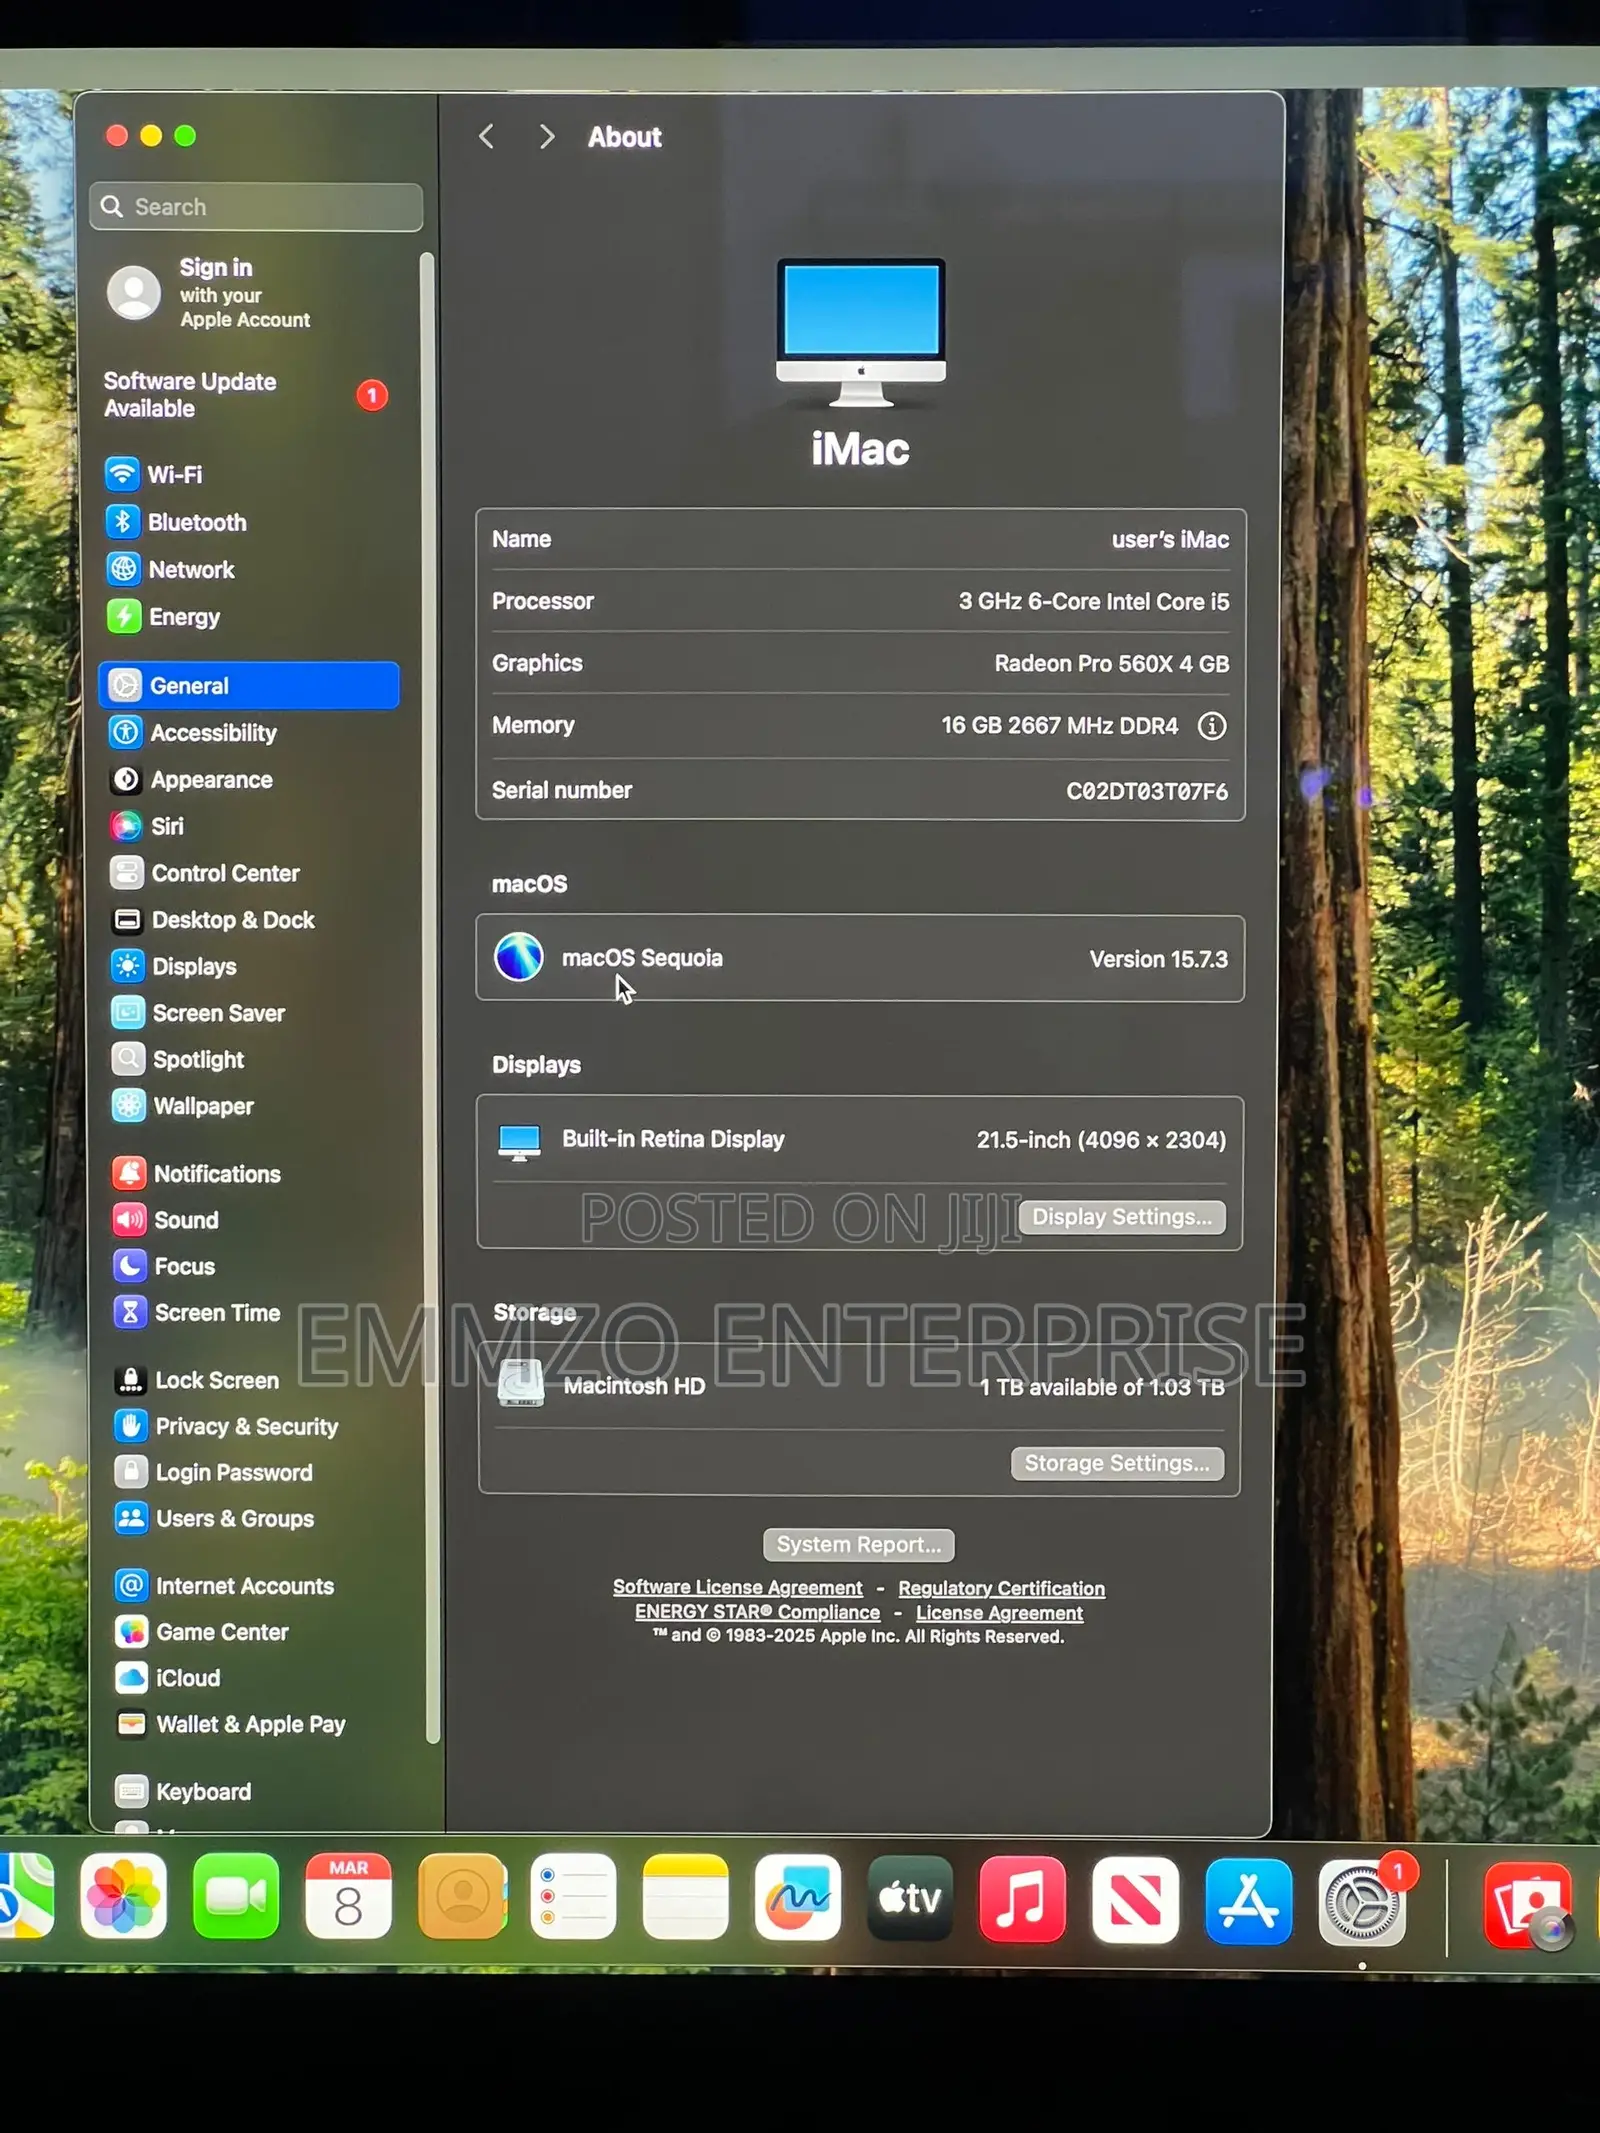Click the Storage Settings button
The image size is (1600, 2133).
[x=1117, y=1462]
